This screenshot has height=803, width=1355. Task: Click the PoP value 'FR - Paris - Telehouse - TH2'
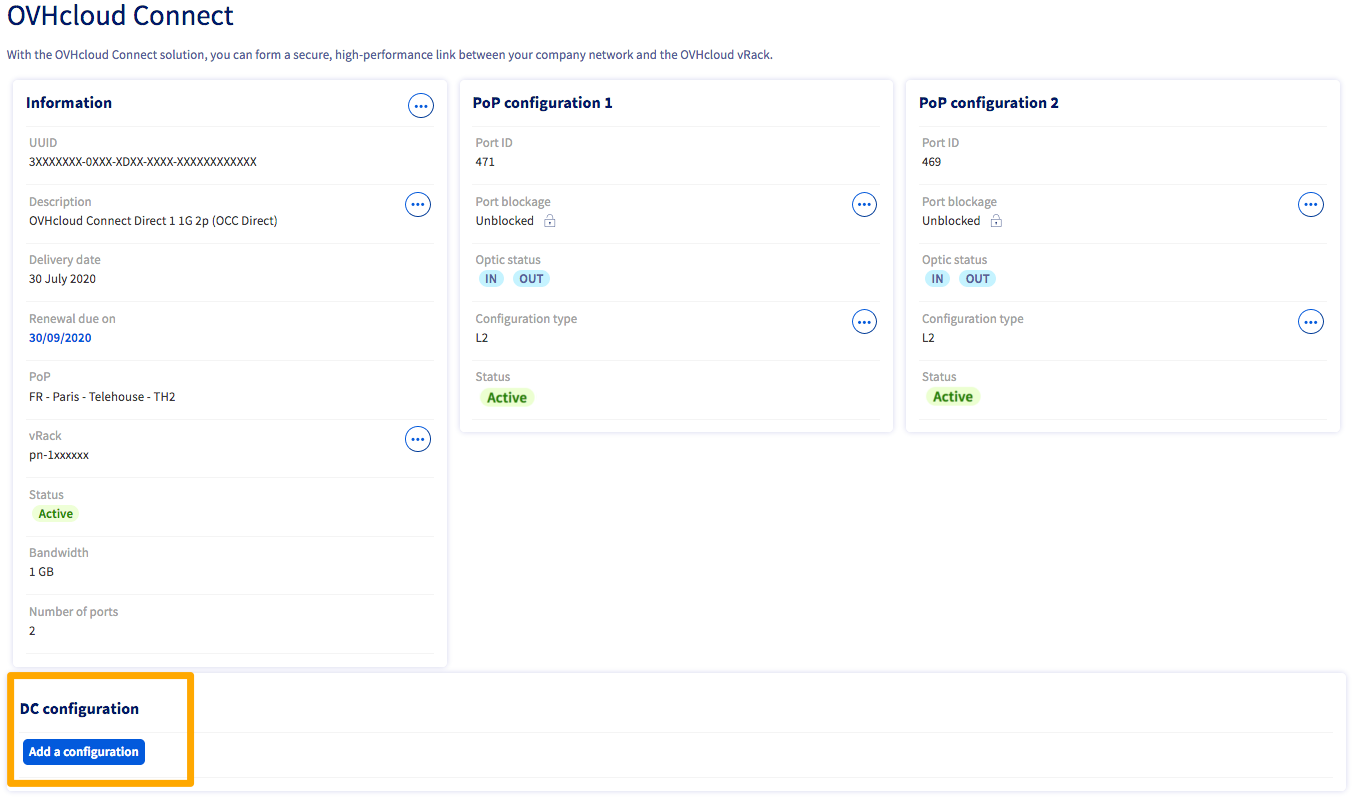click(x=103, y=397)
